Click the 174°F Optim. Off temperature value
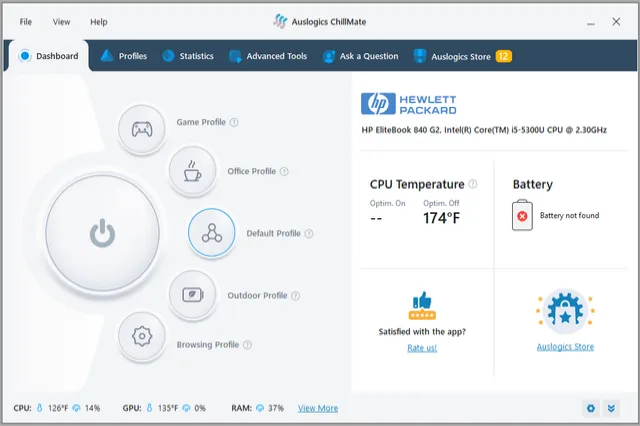640x426 pixels. tap(441, 218)
